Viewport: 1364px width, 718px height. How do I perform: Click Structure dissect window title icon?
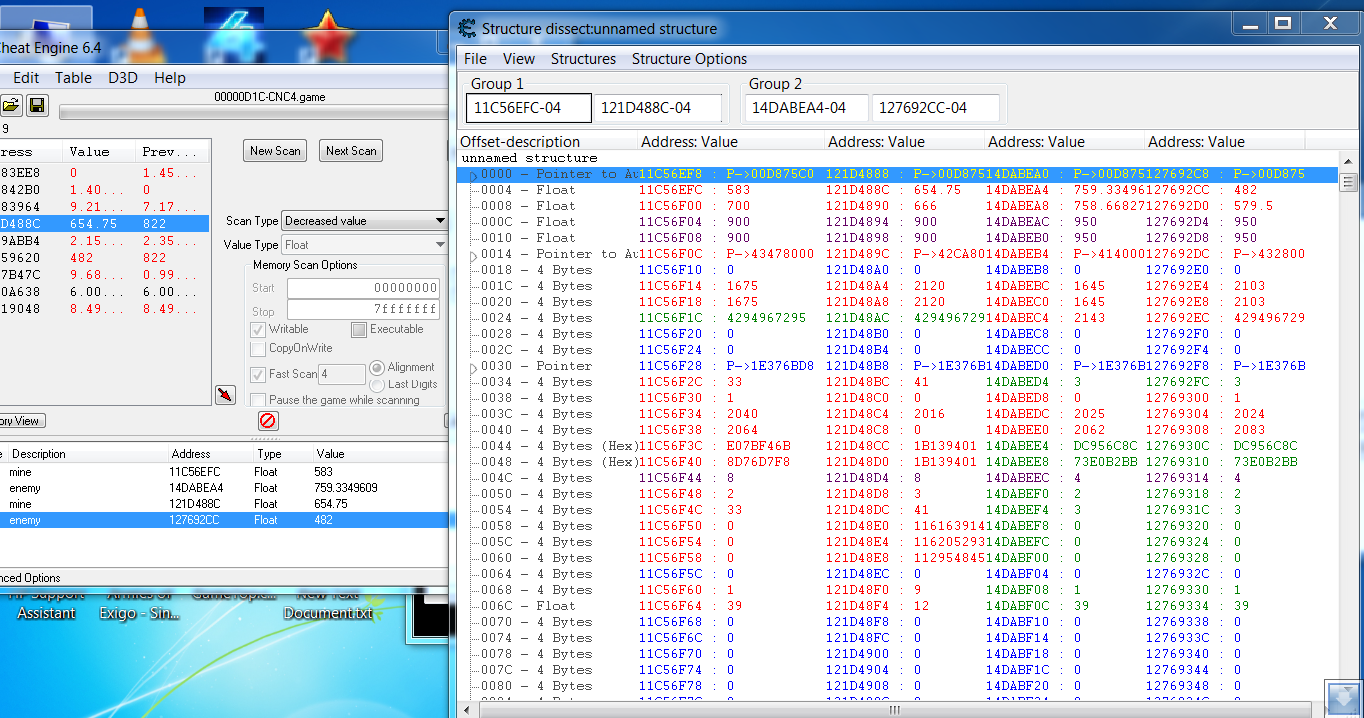(x=467, y=28)
